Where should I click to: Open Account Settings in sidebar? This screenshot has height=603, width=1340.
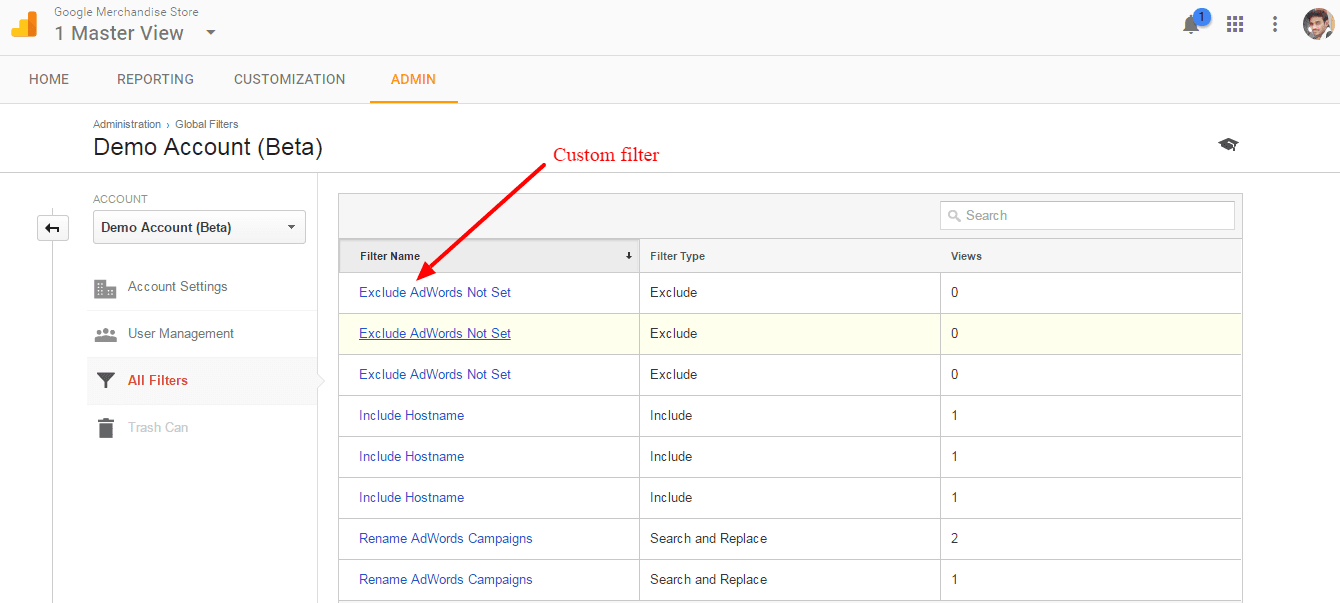(x=178, y=287)
